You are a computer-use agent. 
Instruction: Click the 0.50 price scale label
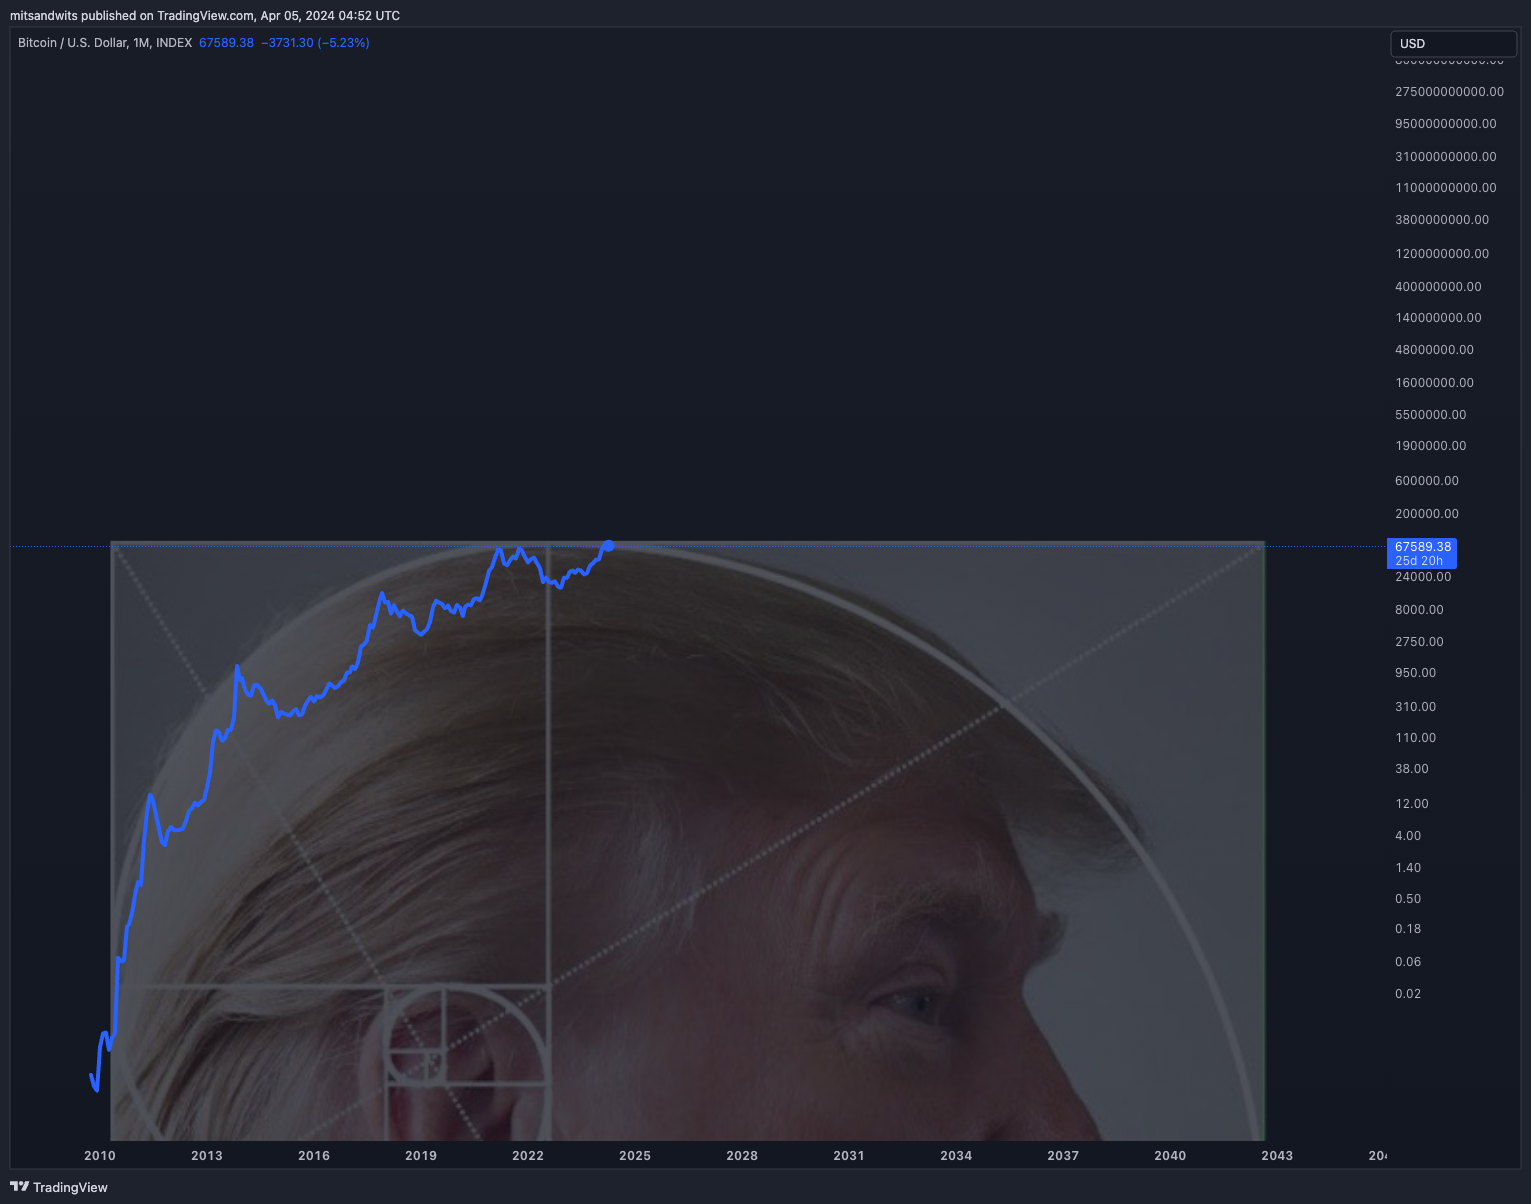click(x=1408, y=898)
